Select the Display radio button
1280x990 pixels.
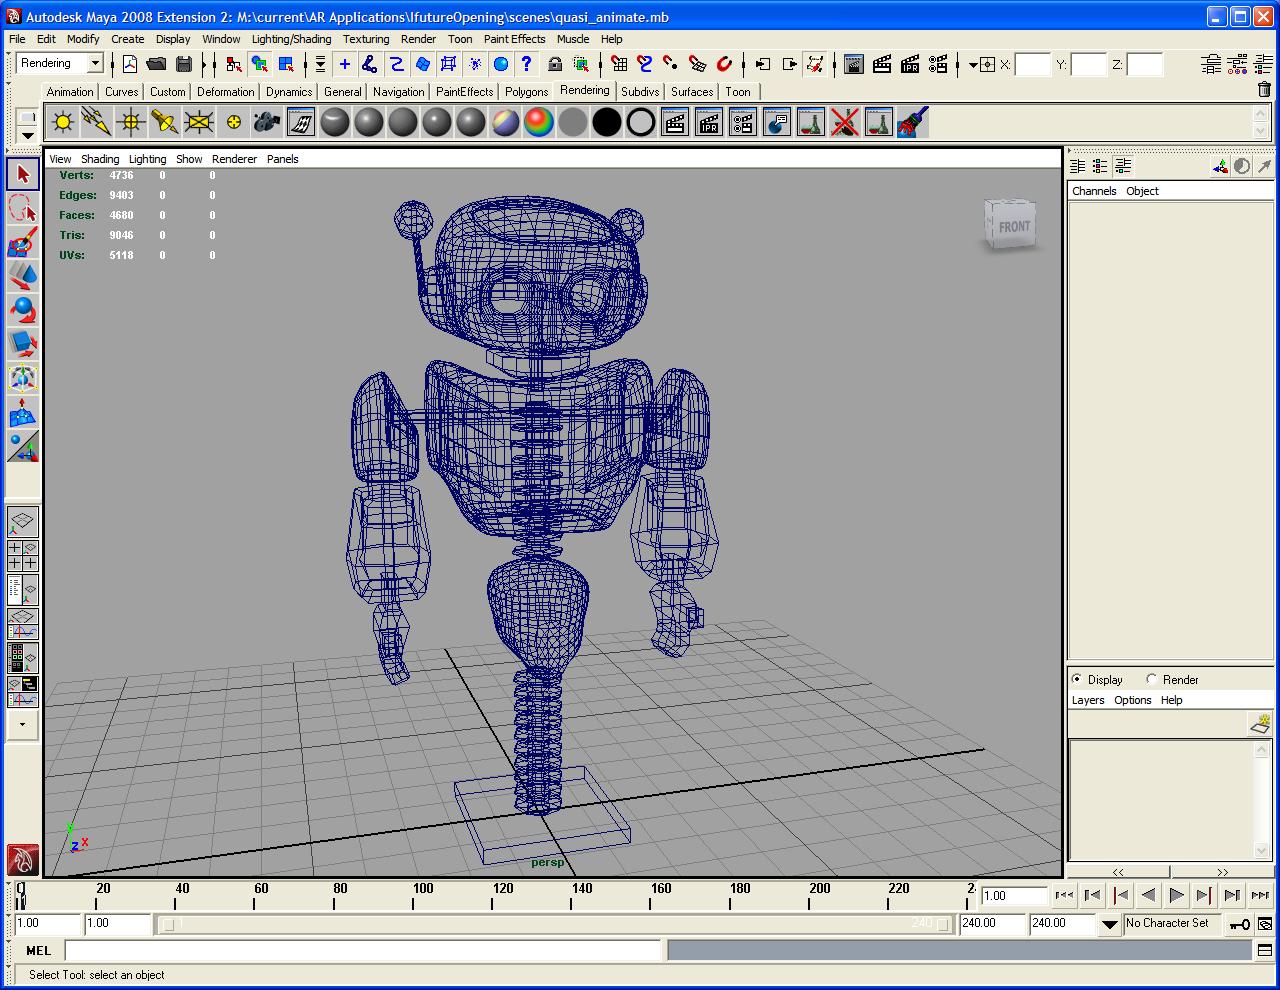tap(1077, 679)
